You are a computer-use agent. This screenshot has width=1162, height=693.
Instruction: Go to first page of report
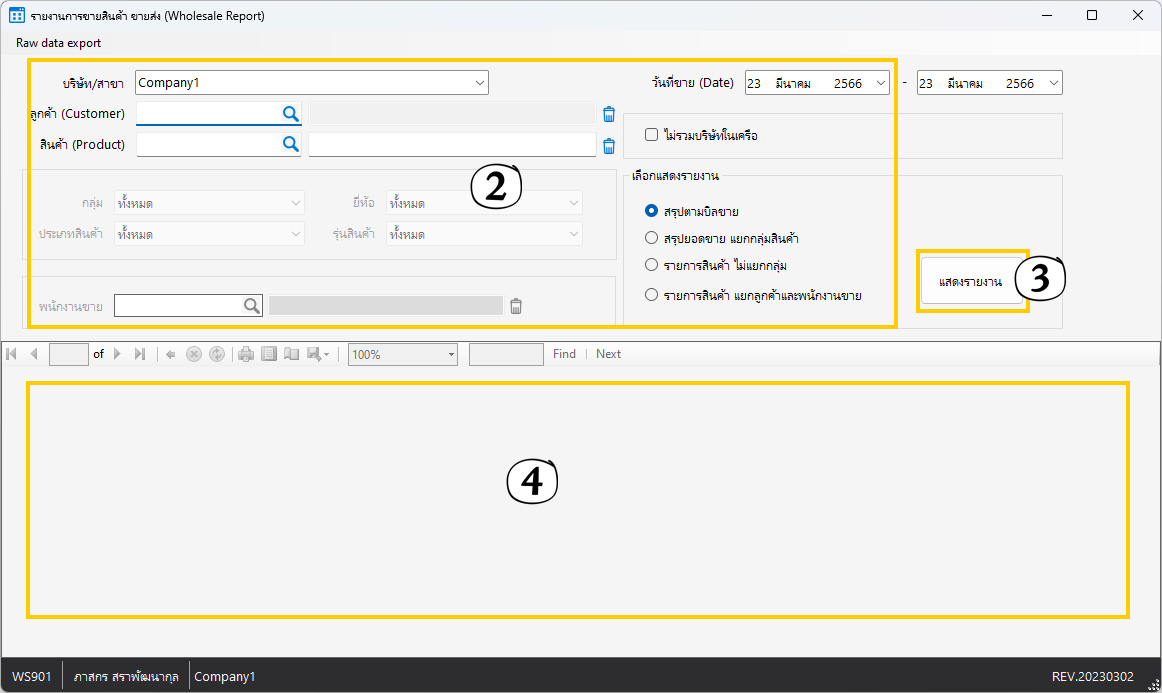click(x=12, y=354)
